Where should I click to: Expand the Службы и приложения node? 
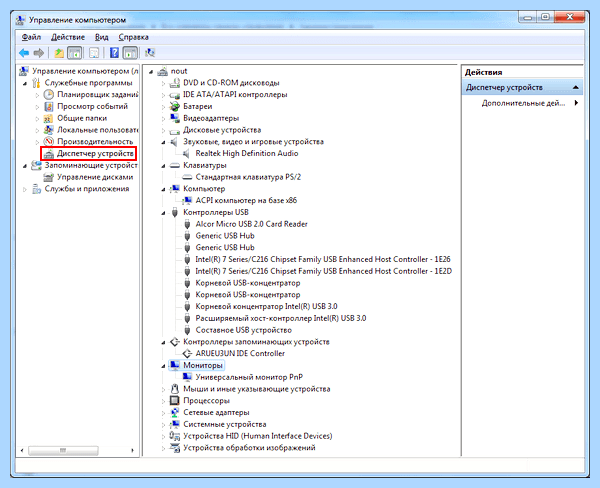click(25, 189)
